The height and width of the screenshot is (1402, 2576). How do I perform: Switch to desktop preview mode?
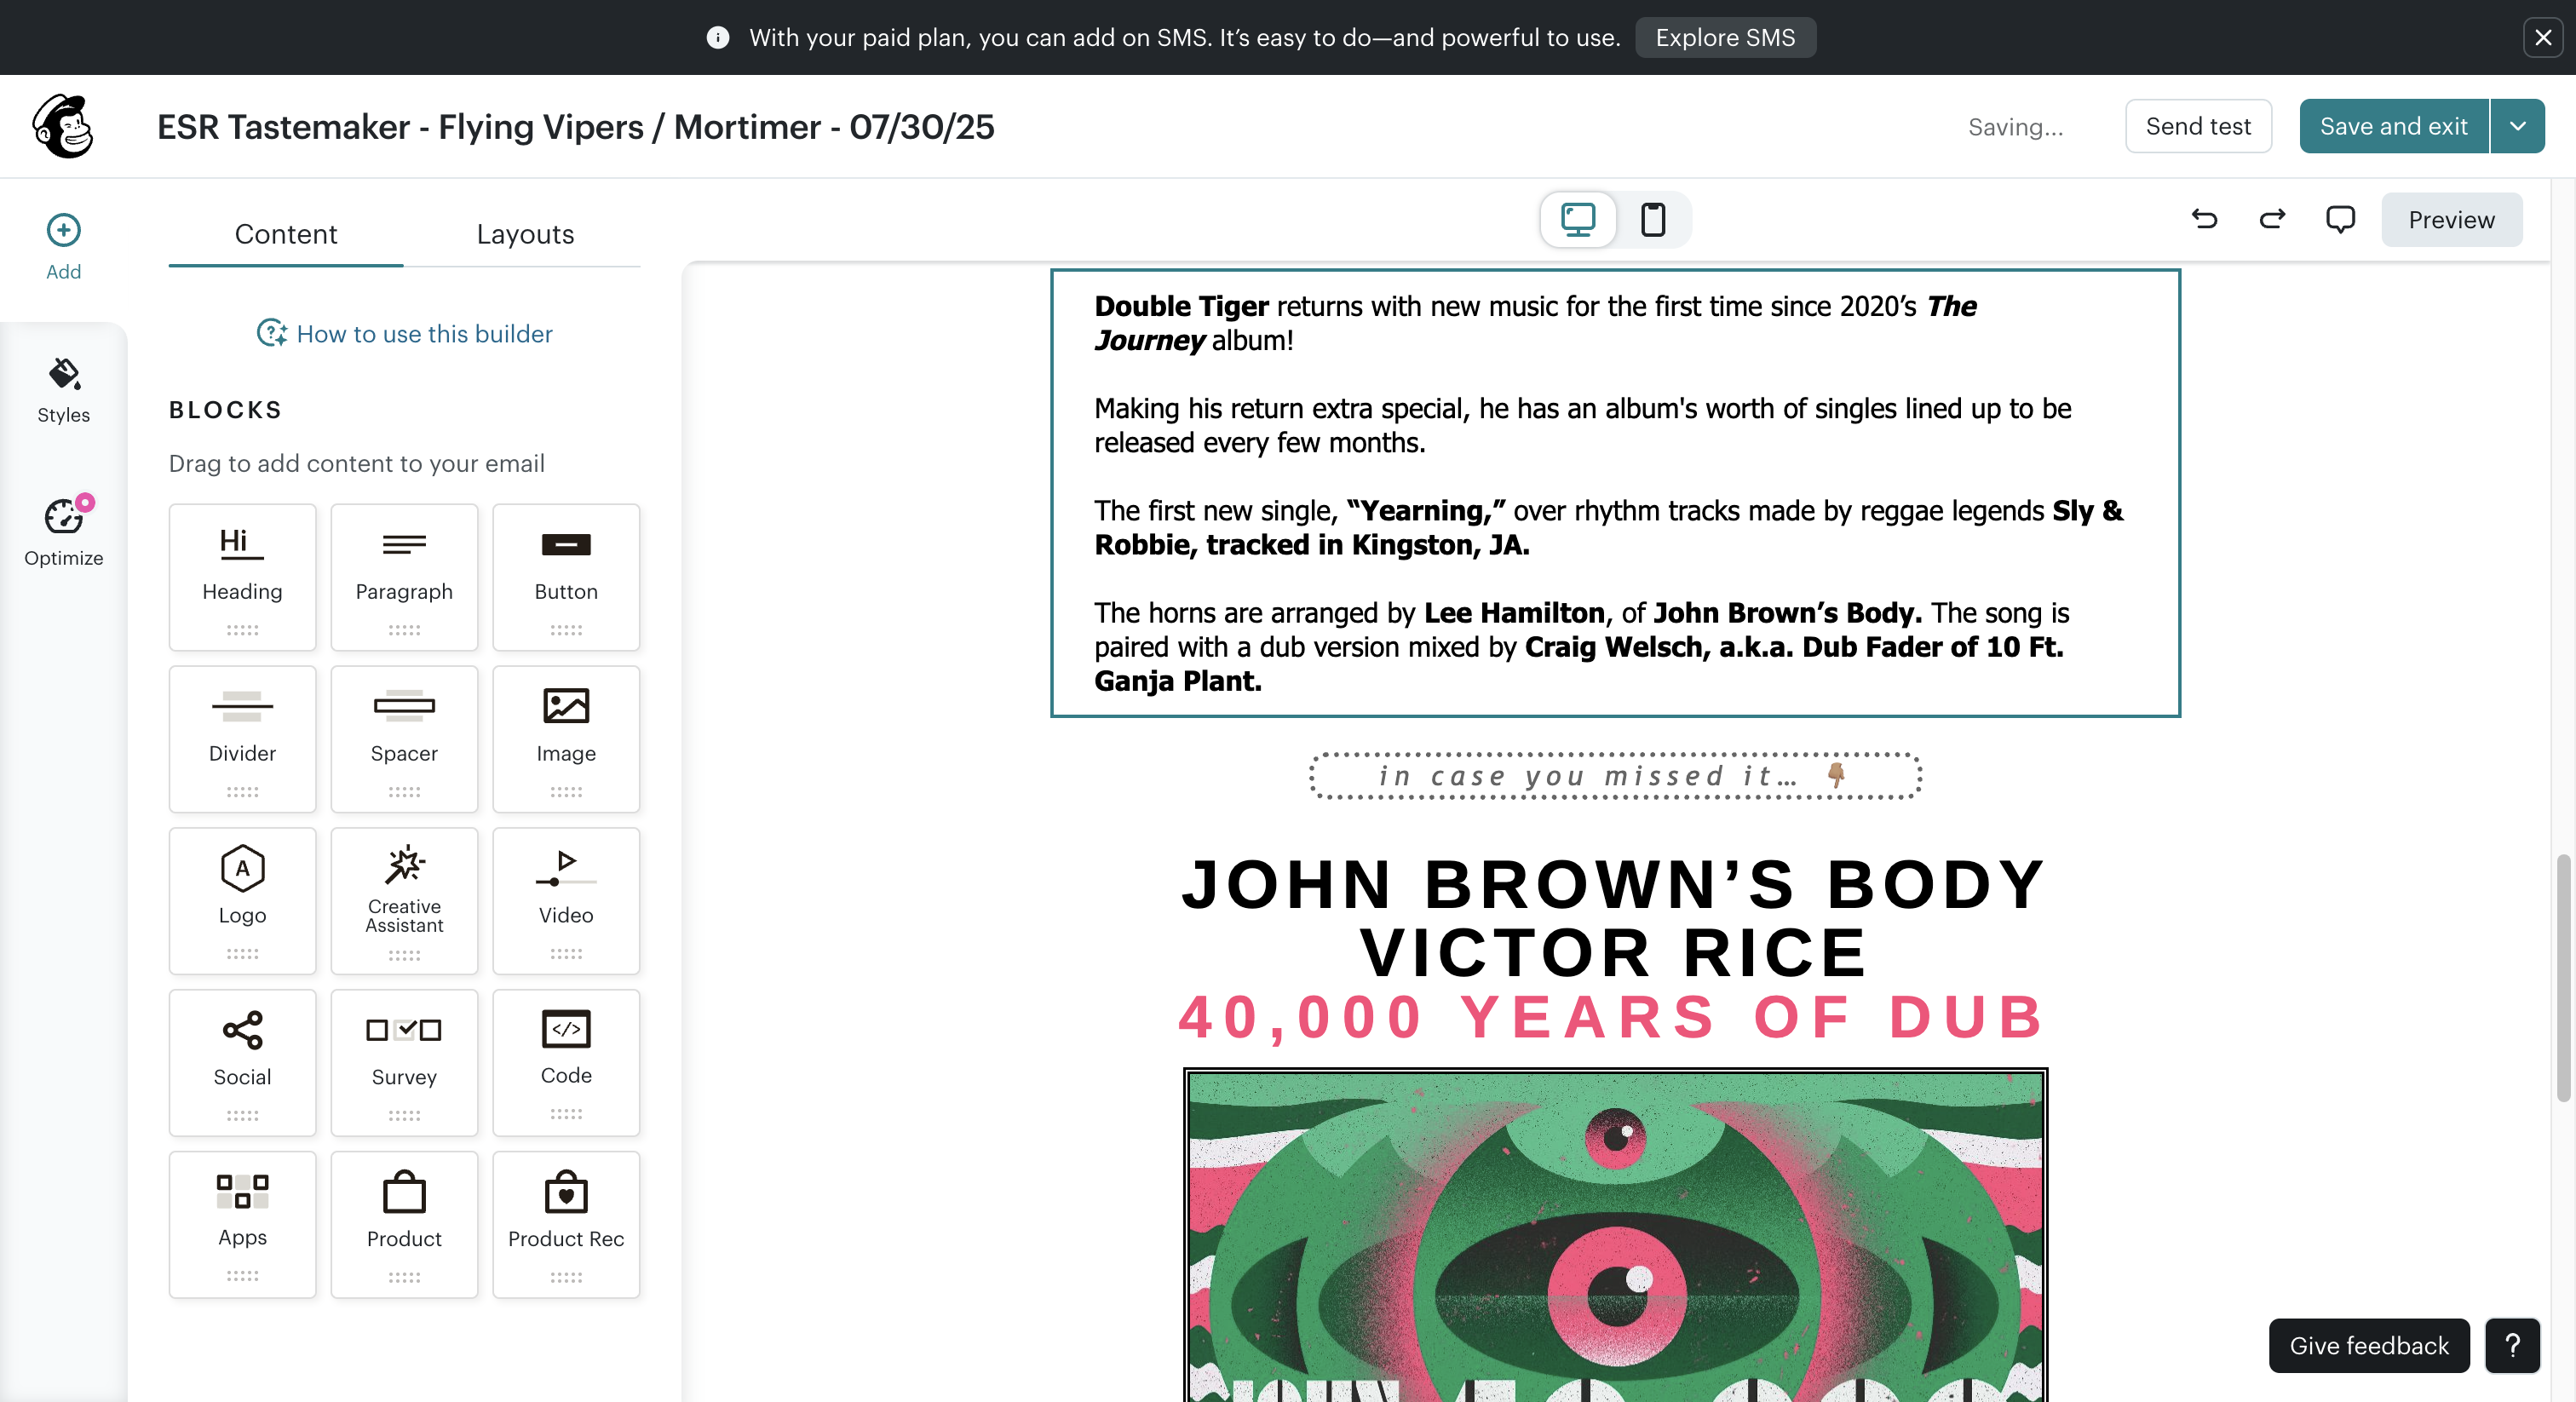click(1578, 219)
